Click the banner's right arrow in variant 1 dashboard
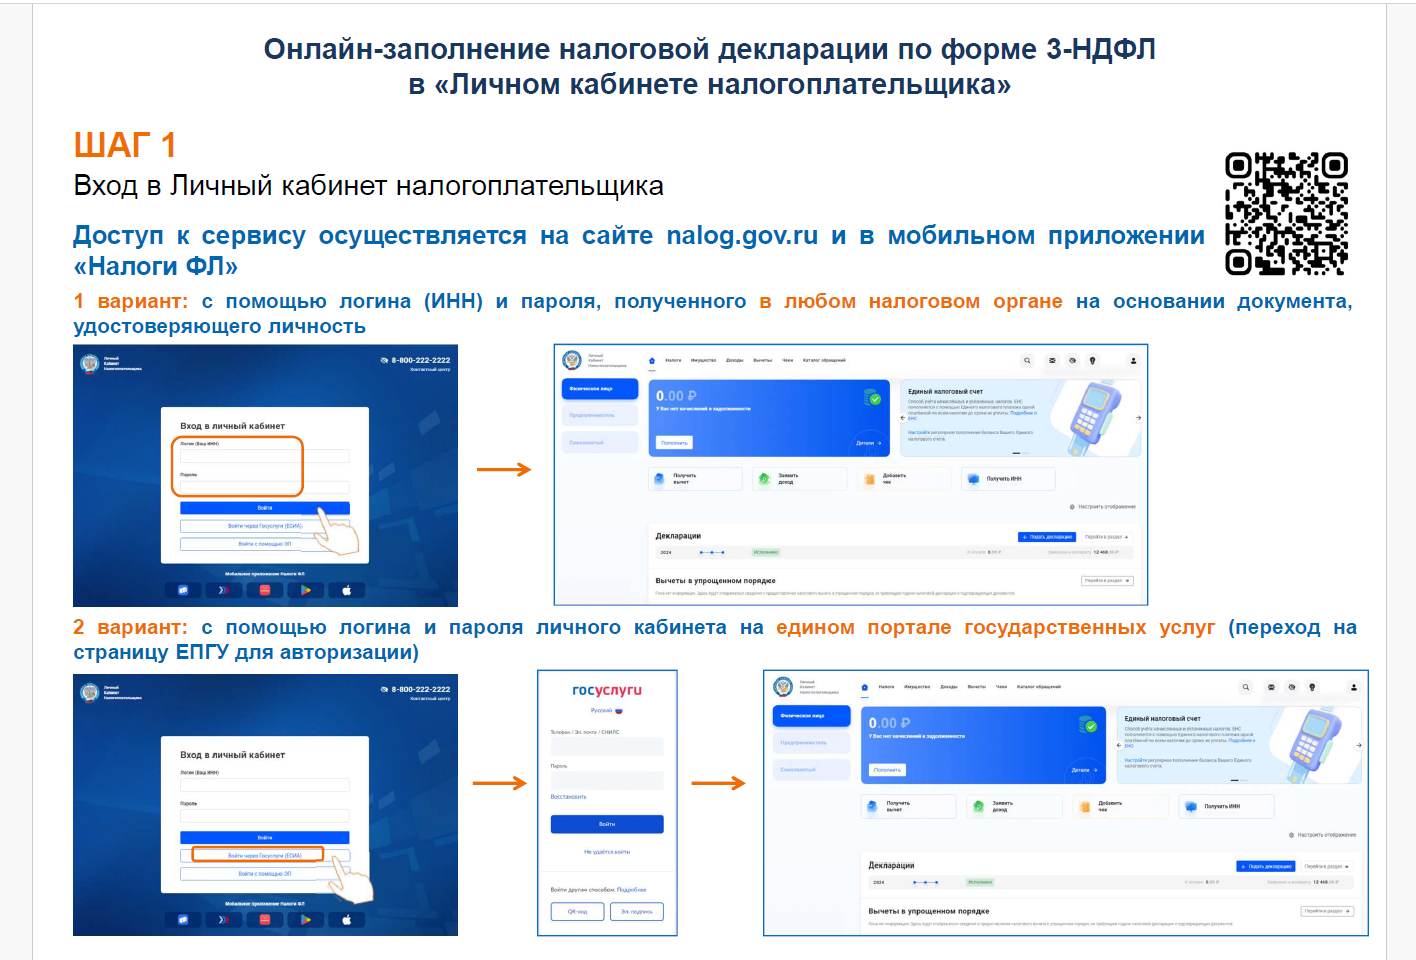Image resolution: width=1416 pixels, height=960 pixels. pyautogui.click(x=1138, y=417)
